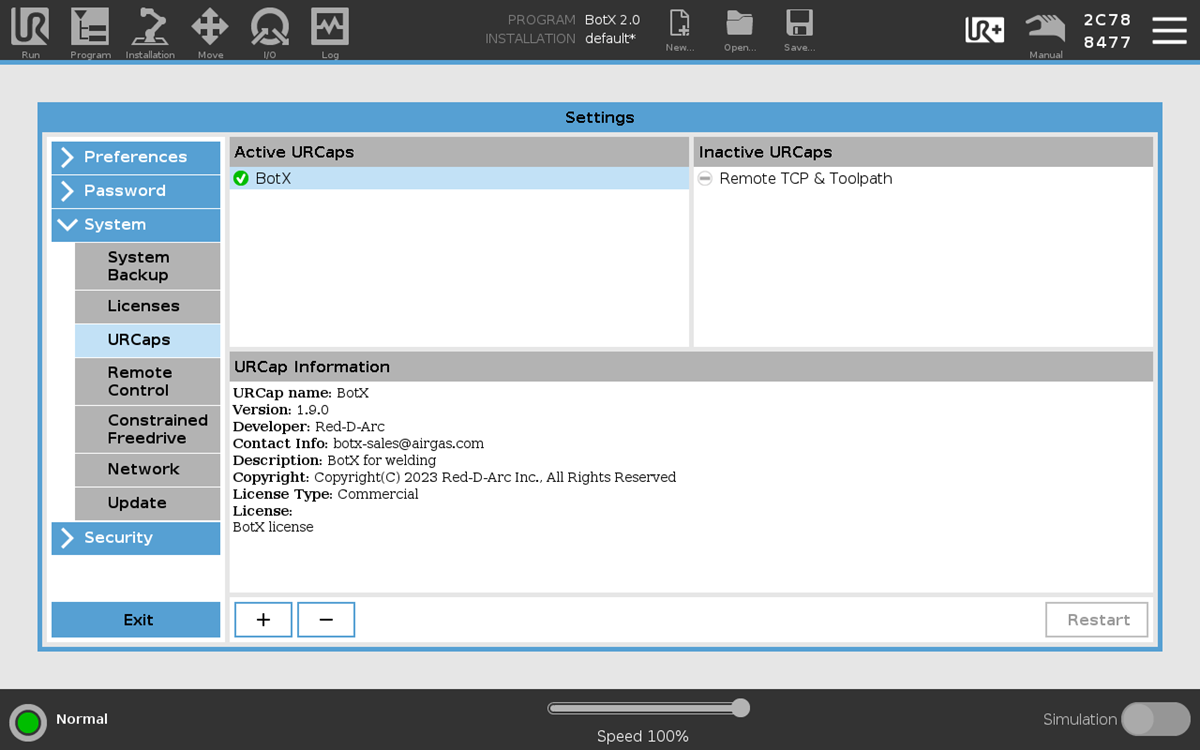Click the installation name default*

coord(610,39)
